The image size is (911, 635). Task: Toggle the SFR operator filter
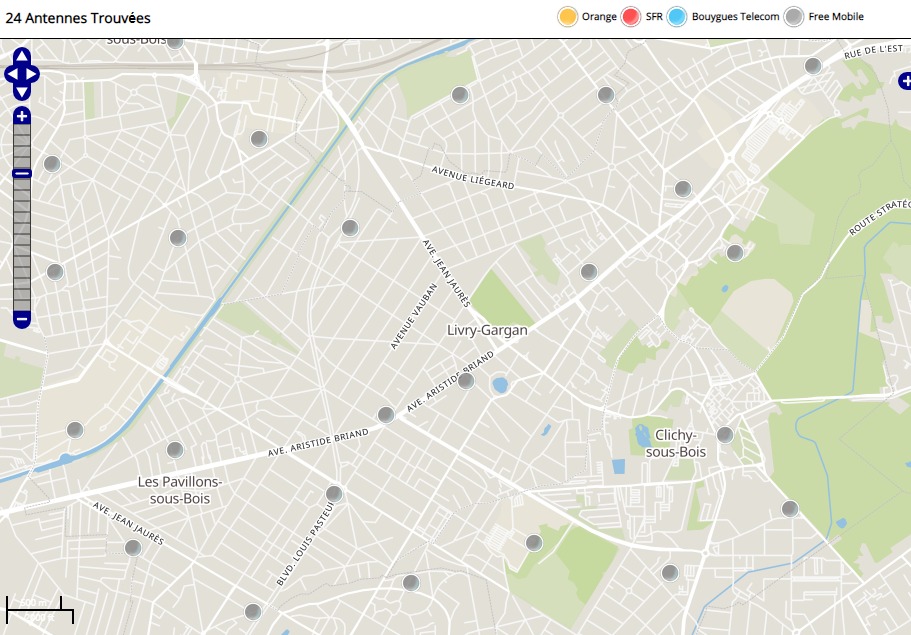(631, 17)
